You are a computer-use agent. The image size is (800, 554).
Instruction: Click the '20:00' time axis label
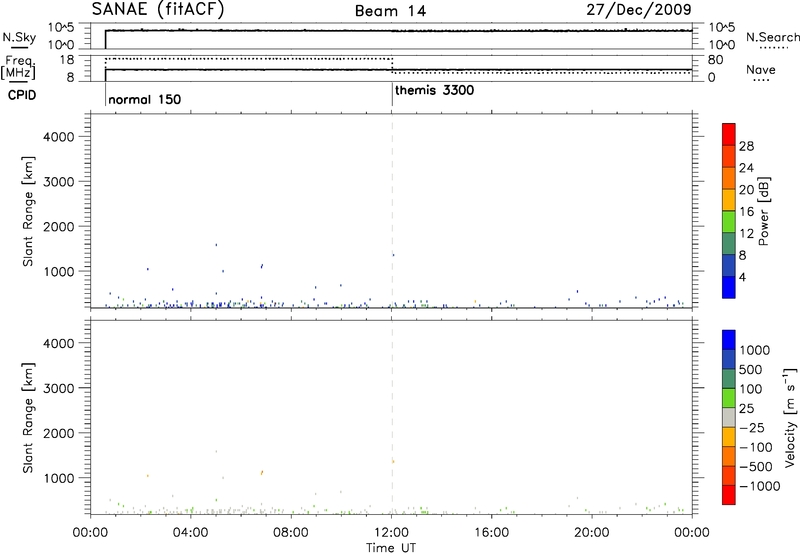point(592,533)
